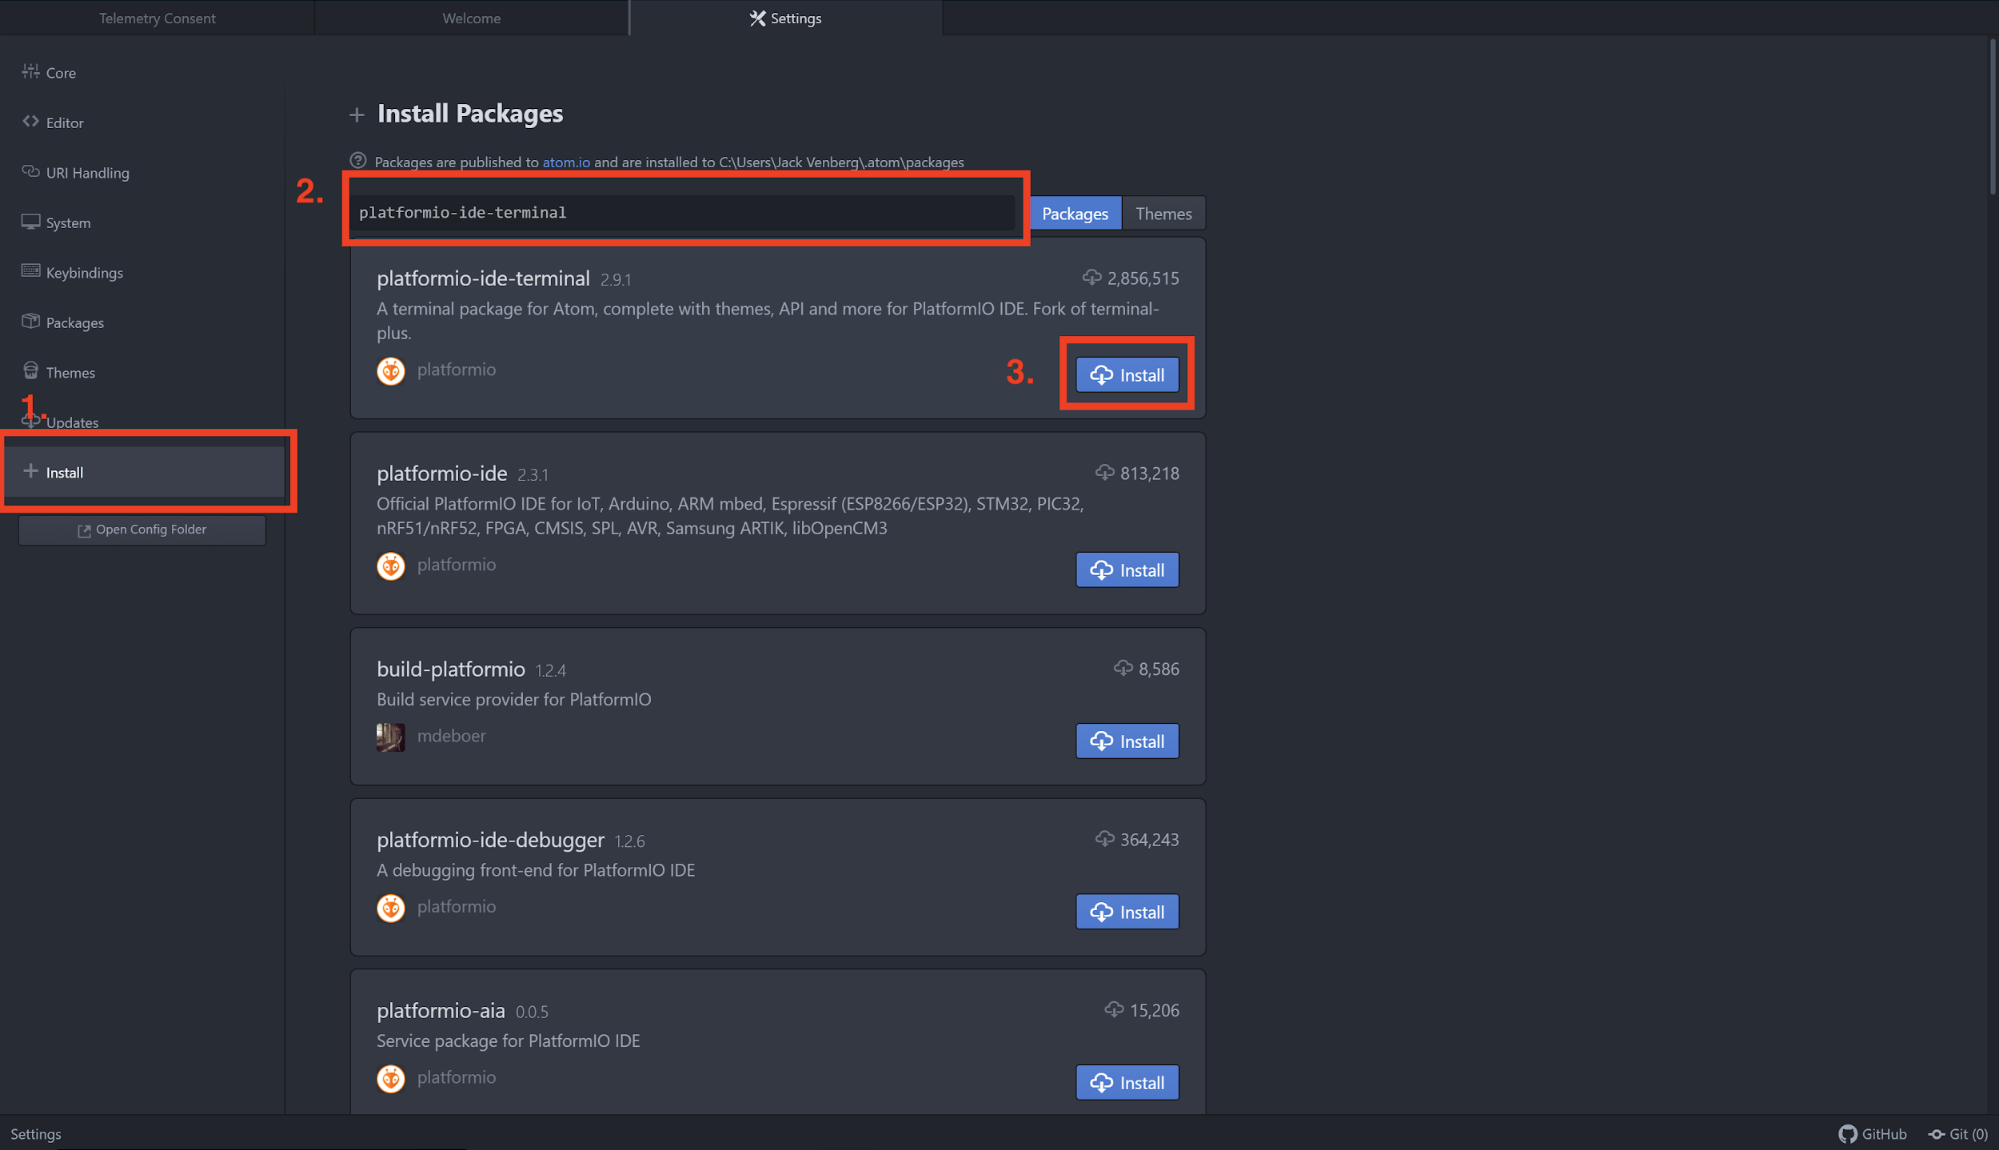Click the mdeboer author avatar thumbnail

(391, 737)
